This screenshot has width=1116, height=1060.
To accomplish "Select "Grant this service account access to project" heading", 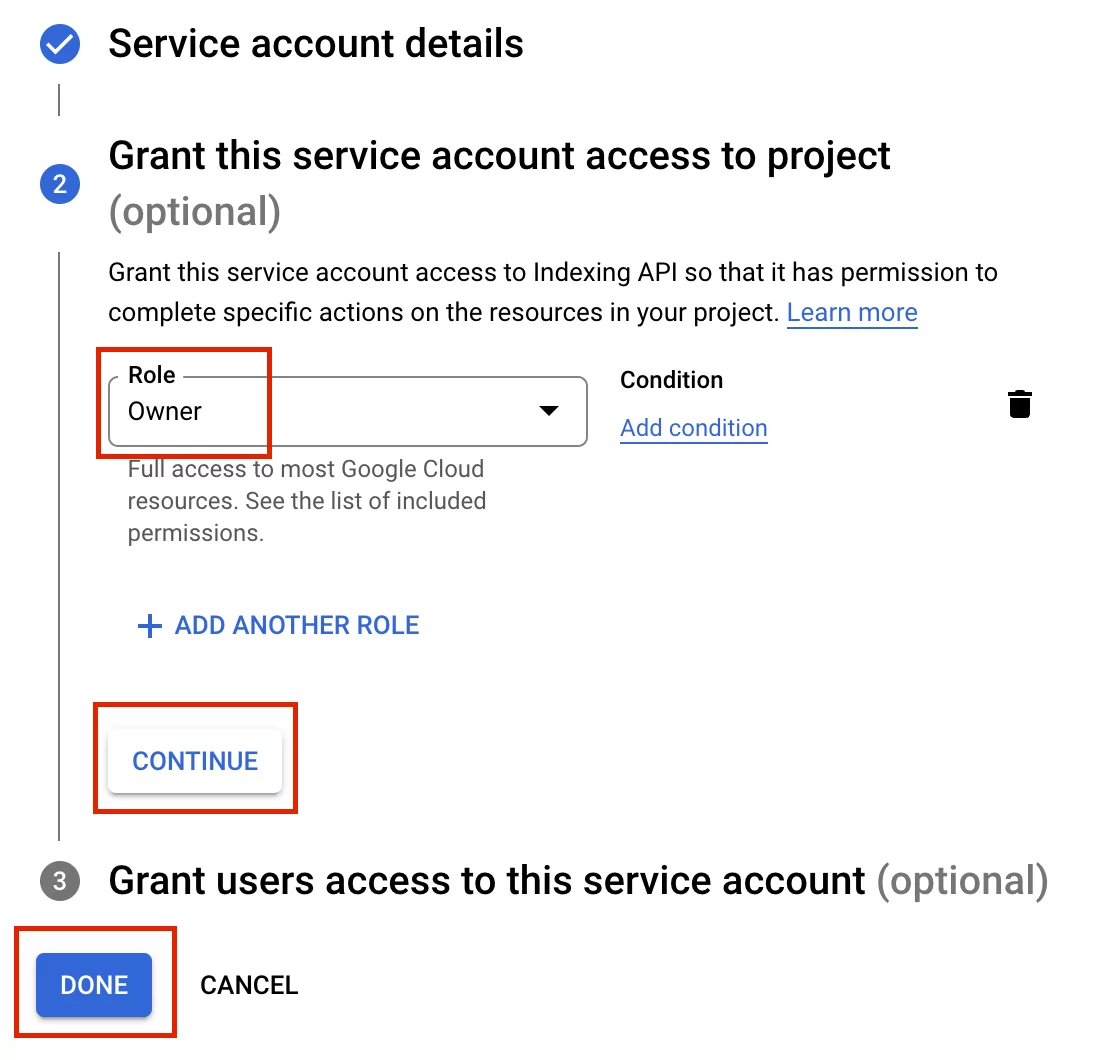I will (499, 156).
